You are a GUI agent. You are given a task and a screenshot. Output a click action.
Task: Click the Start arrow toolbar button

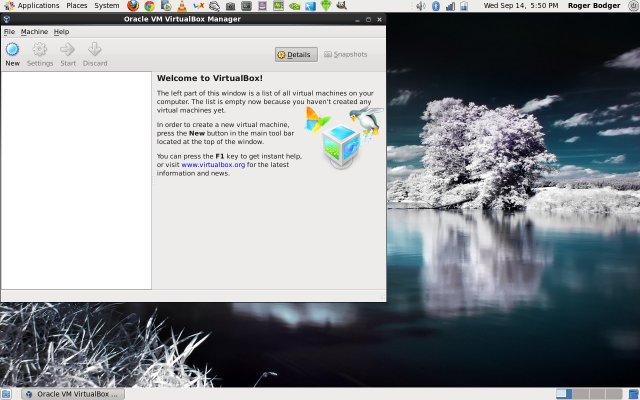(68, 55)
